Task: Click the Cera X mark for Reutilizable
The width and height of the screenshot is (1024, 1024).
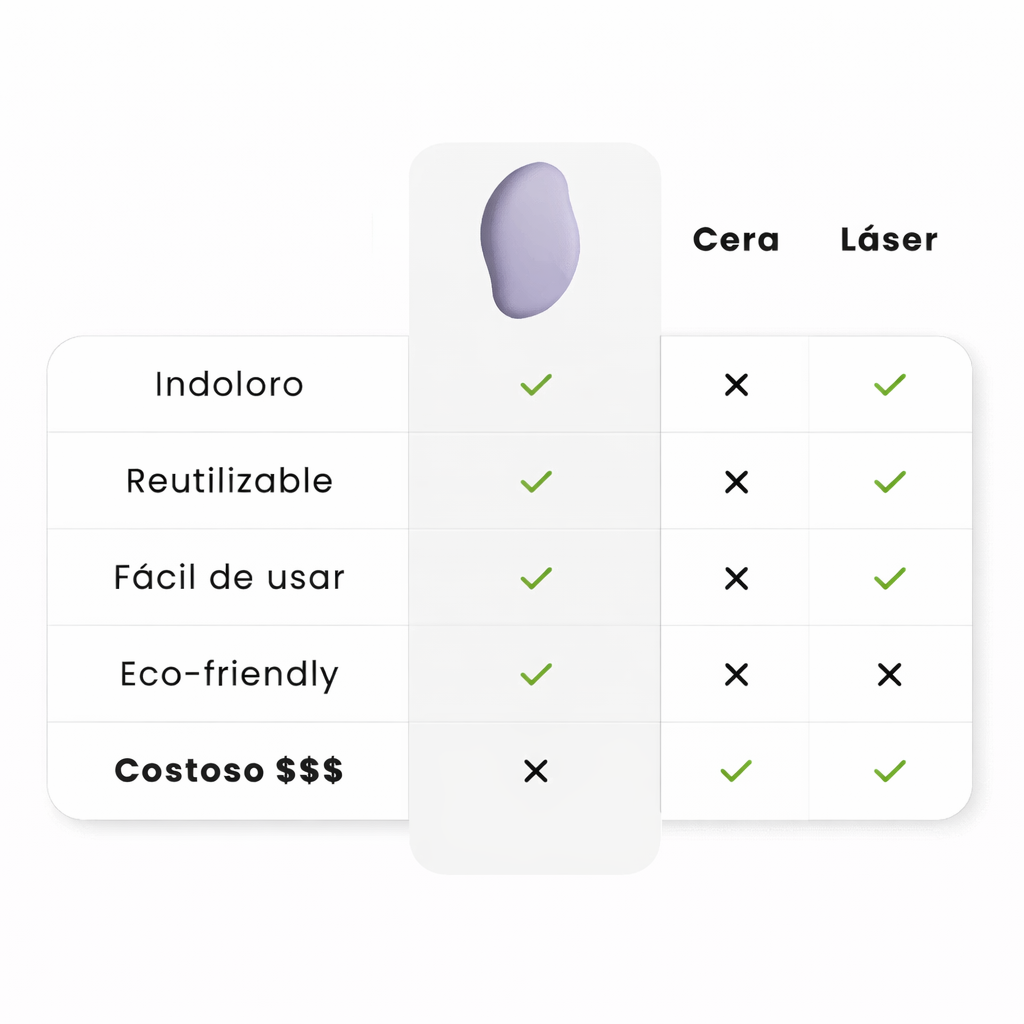Action: tap(736, 482)
